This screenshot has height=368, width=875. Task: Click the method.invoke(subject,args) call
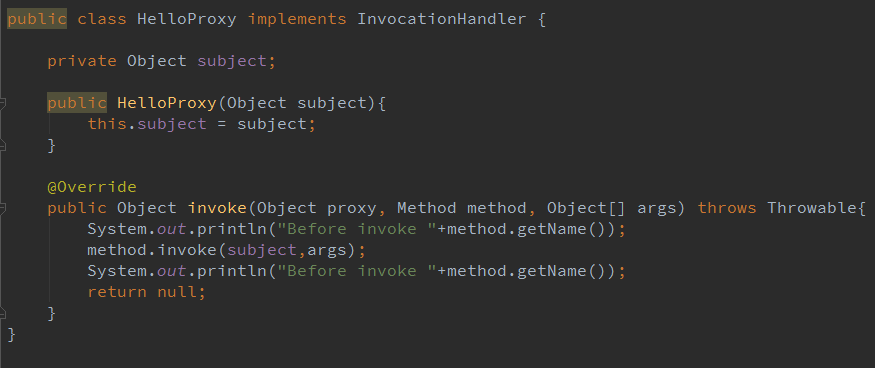pyautogui.click(x=226, y=250)
